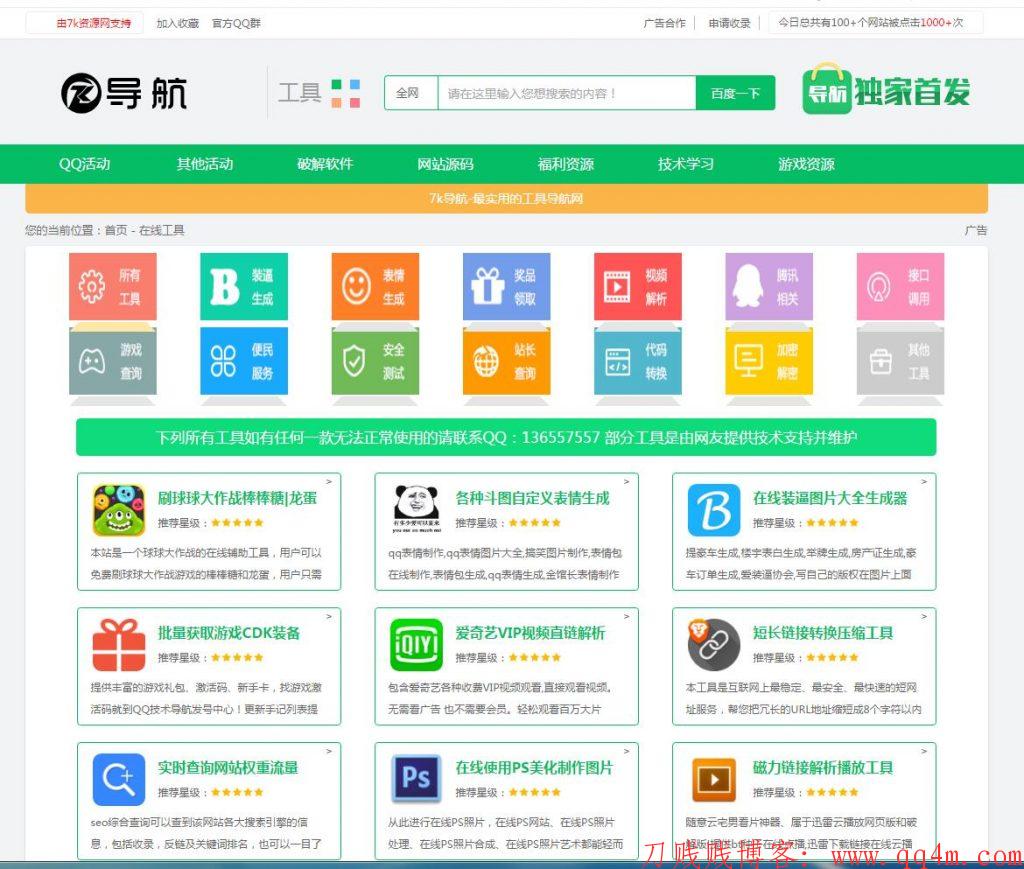Click the search text input field
Image resolution: width=1024 pixels, height=869 pixels.
(567, 93)
